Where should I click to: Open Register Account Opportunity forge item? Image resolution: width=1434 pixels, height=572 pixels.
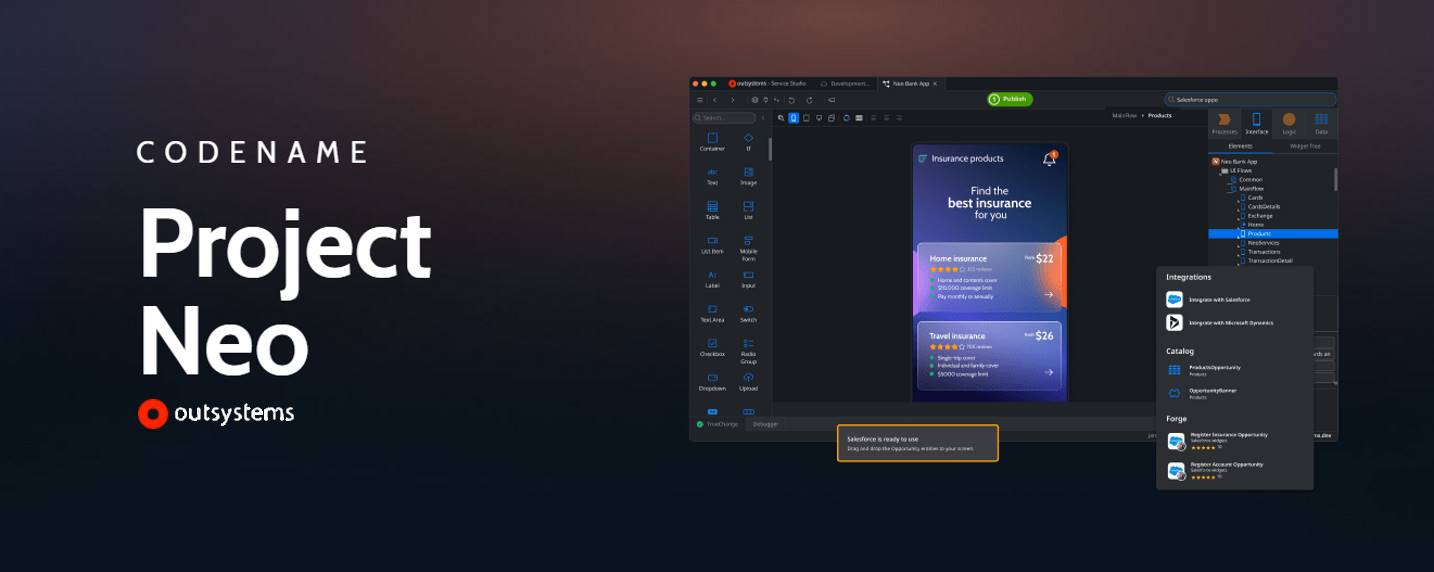[1216, 469]
